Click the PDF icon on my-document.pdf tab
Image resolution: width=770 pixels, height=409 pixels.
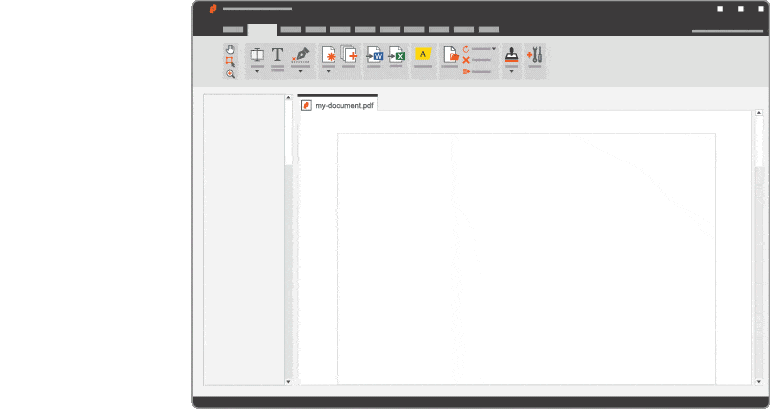tap(306, 106)
